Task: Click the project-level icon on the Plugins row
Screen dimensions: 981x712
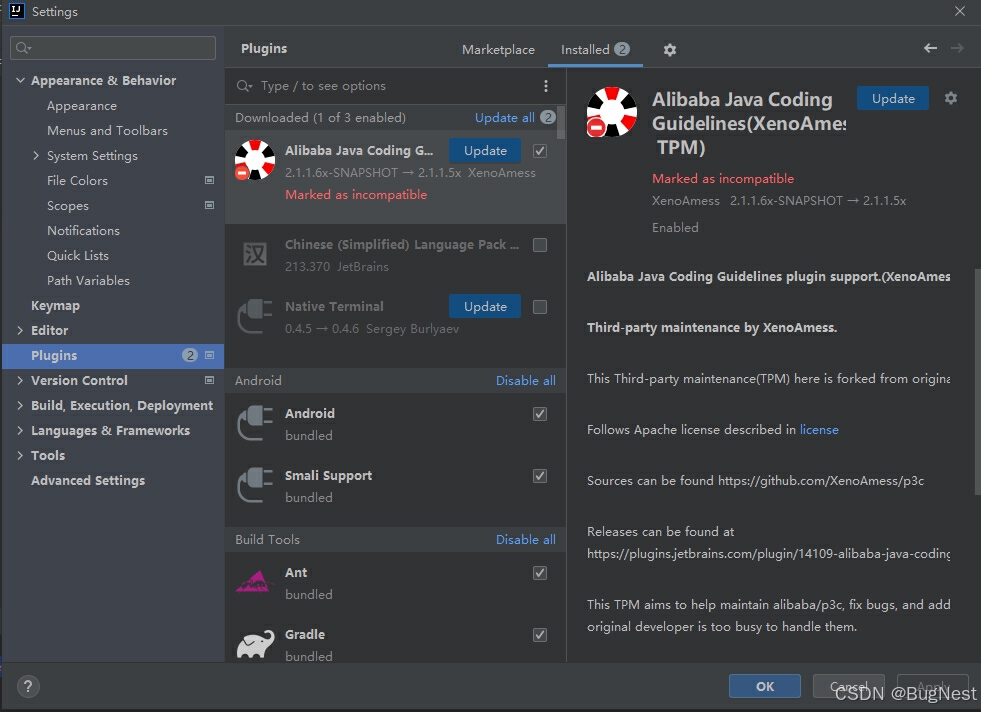Action: click(210, 355)
